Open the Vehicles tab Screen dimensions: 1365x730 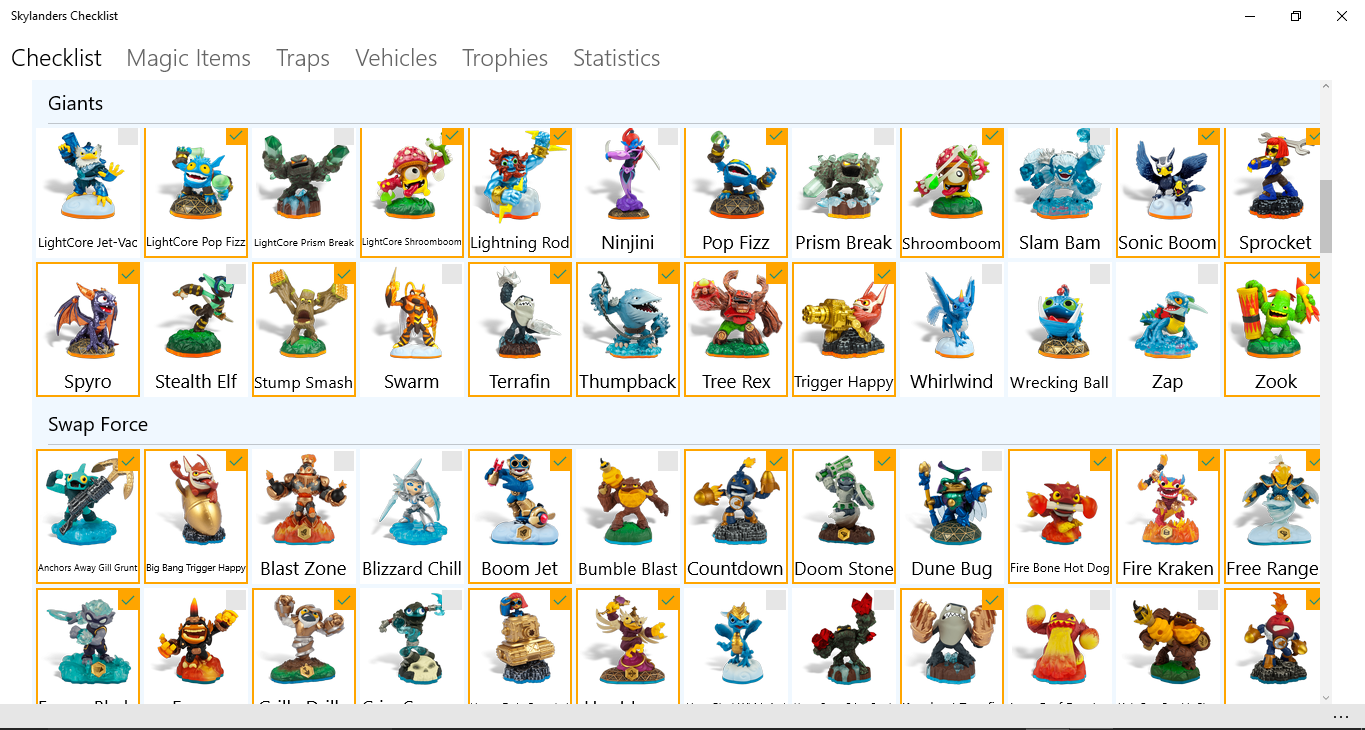[x=396, y=58]
